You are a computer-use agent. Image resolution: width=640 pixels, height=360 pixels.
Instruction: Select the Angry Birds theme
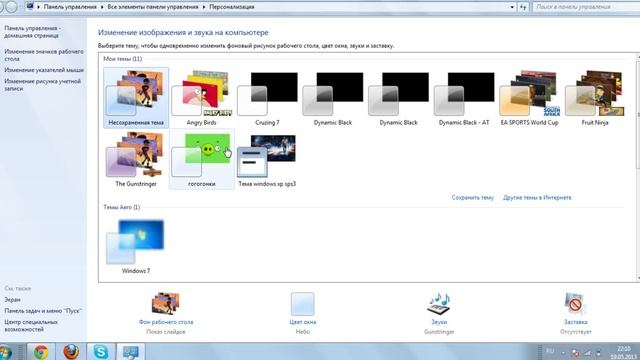[x=202, y=98]
